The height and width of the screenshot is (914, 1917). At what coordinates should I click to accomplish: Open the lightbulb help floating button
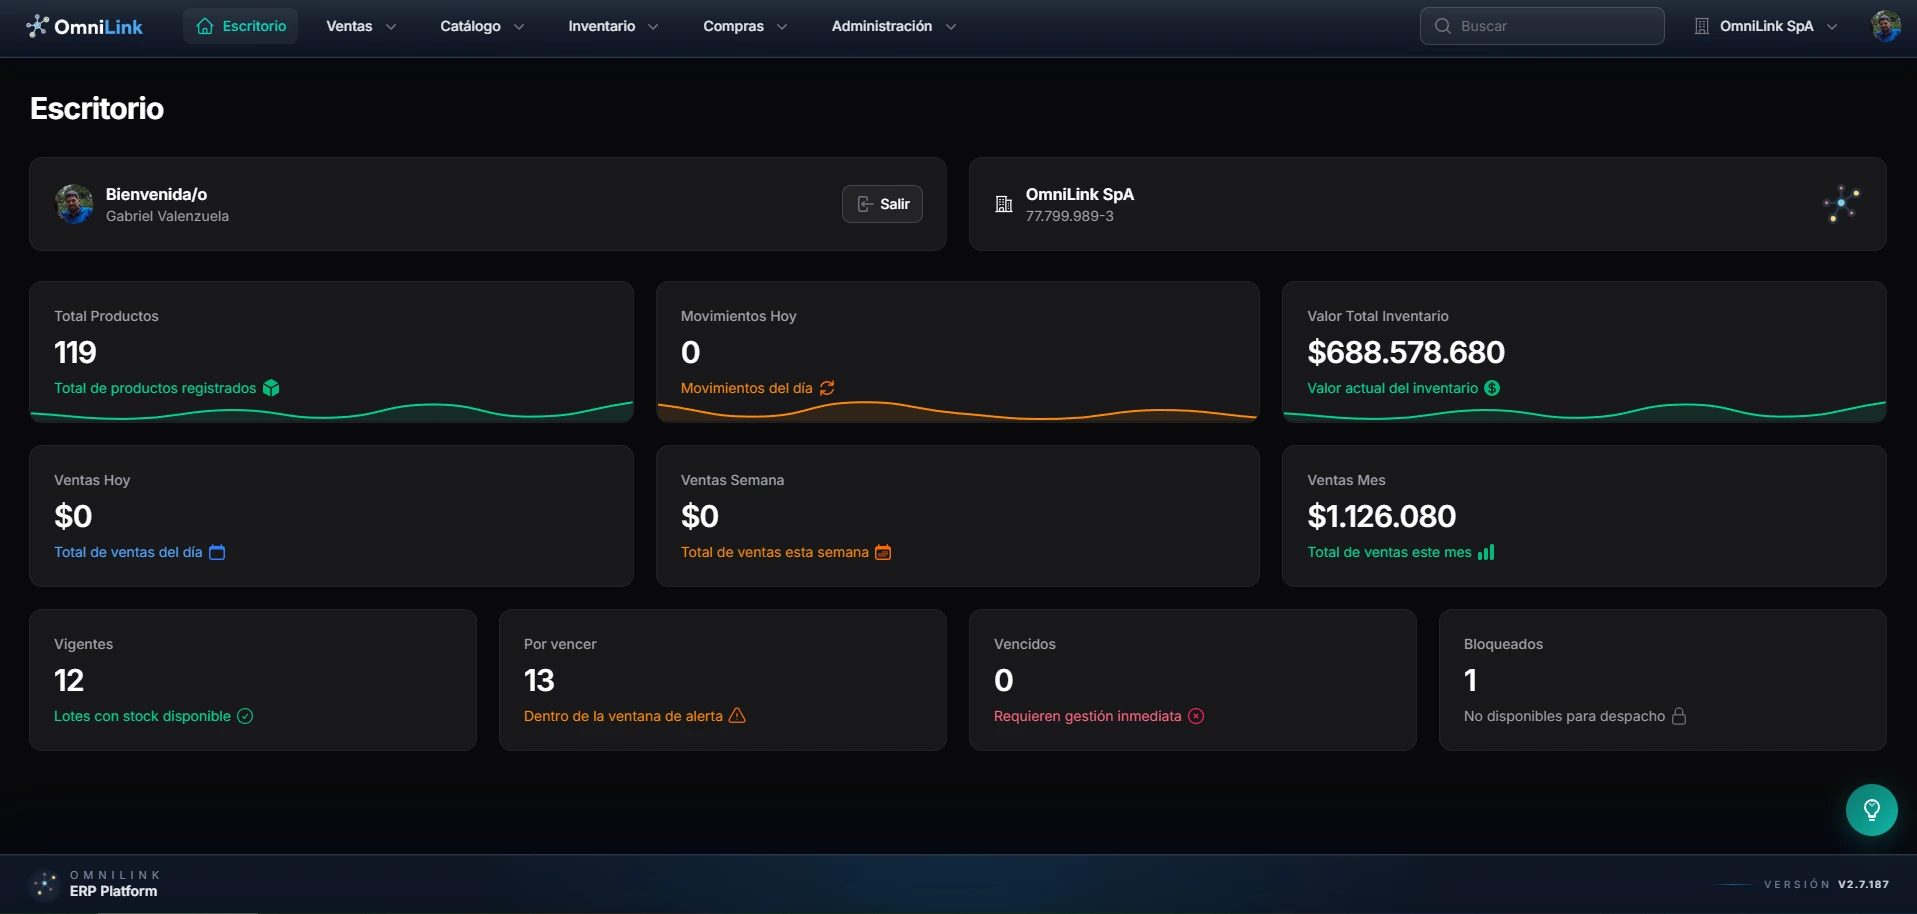click(x=1872, y=810)
